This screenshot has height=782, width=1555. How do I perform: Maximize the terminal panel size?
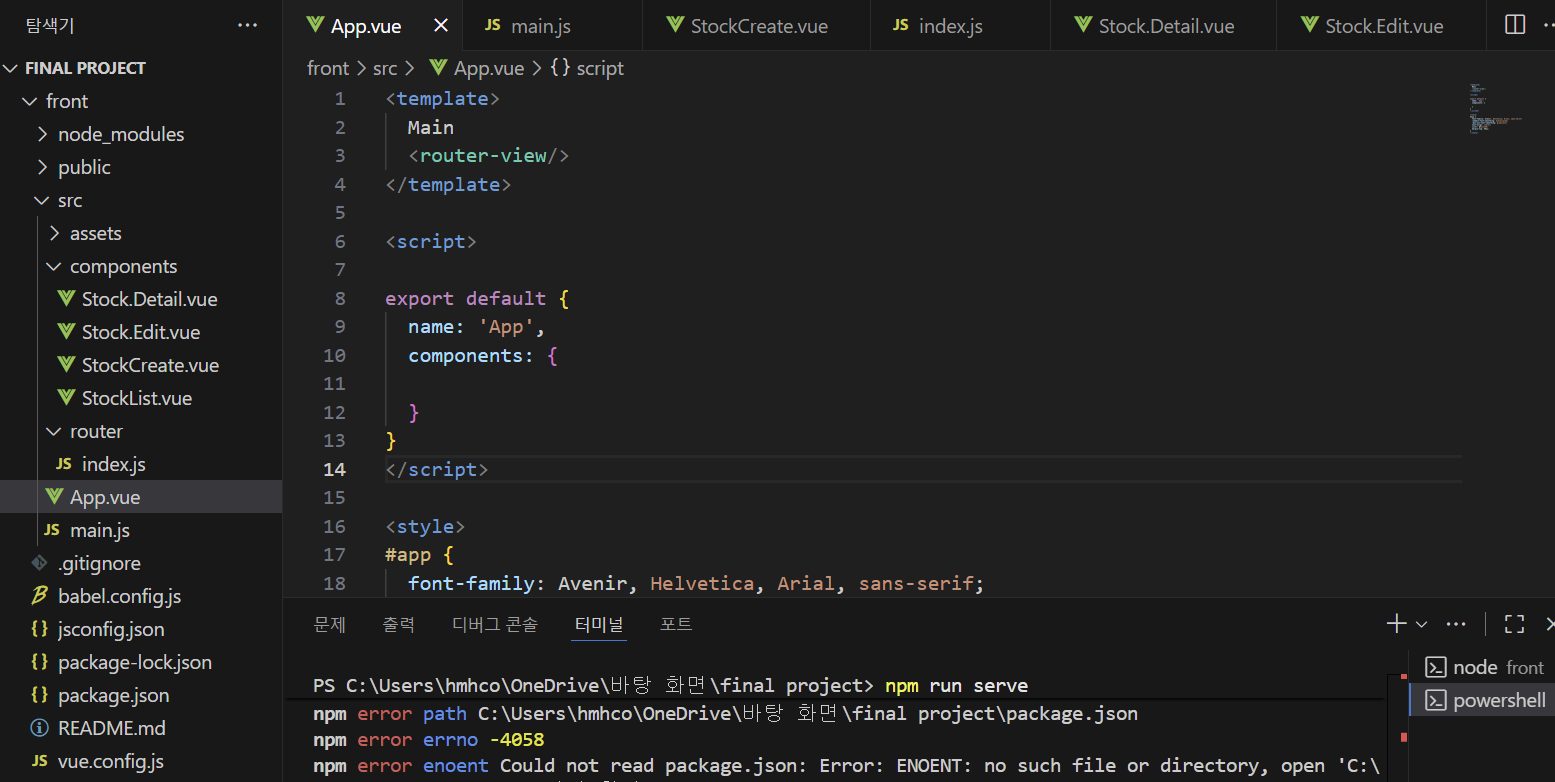(x=1515, y=624)
